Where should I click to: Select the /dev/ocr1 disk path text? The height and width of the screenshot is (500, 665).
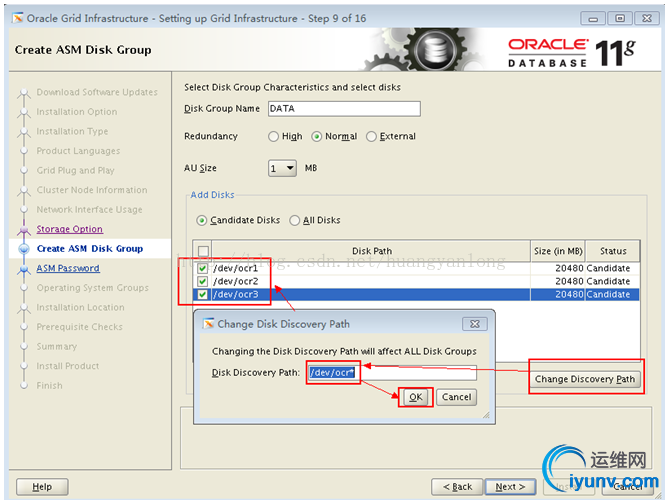235,268
